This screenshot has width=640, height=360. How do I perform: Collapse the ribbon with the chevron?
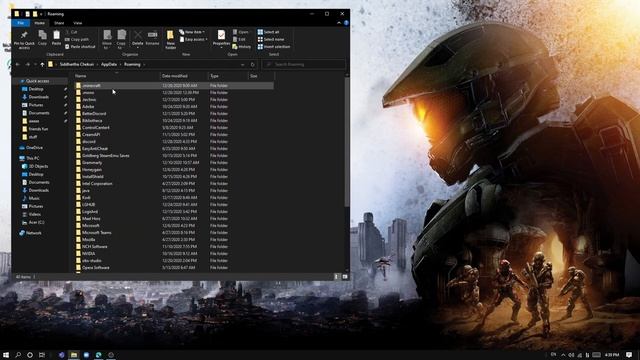click(339, 23)
